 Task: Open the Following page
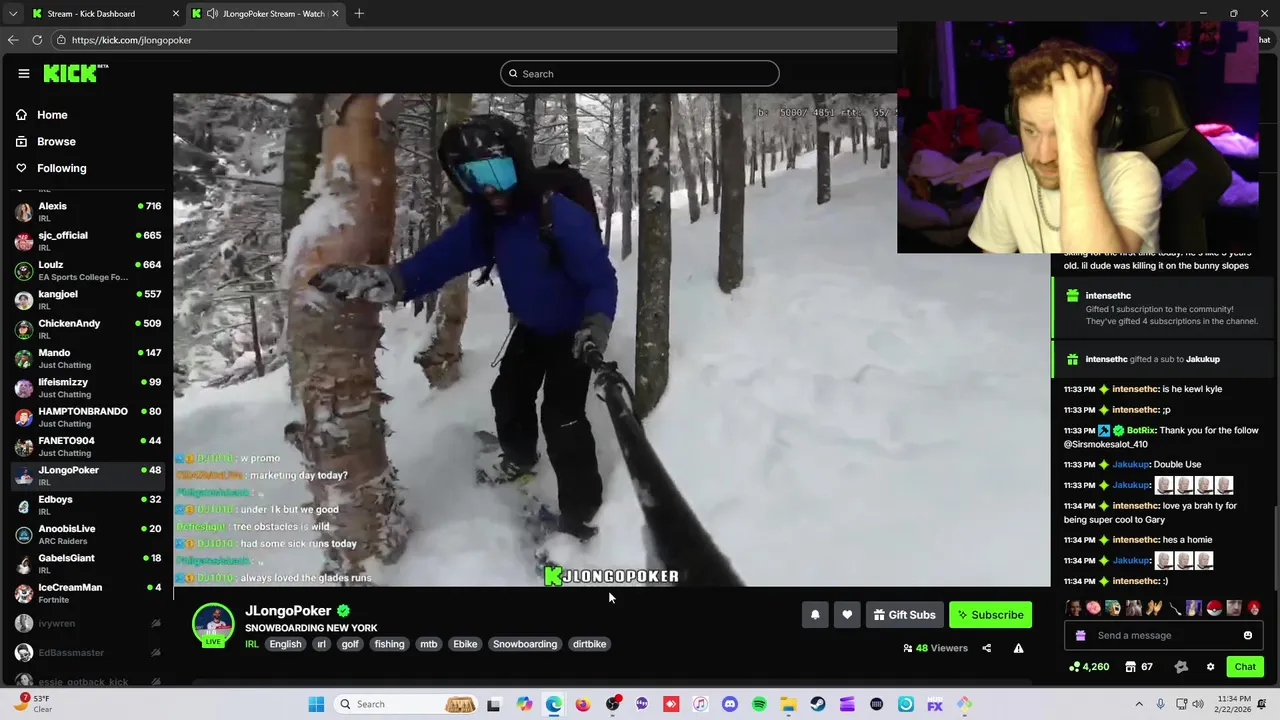(61, 168)
